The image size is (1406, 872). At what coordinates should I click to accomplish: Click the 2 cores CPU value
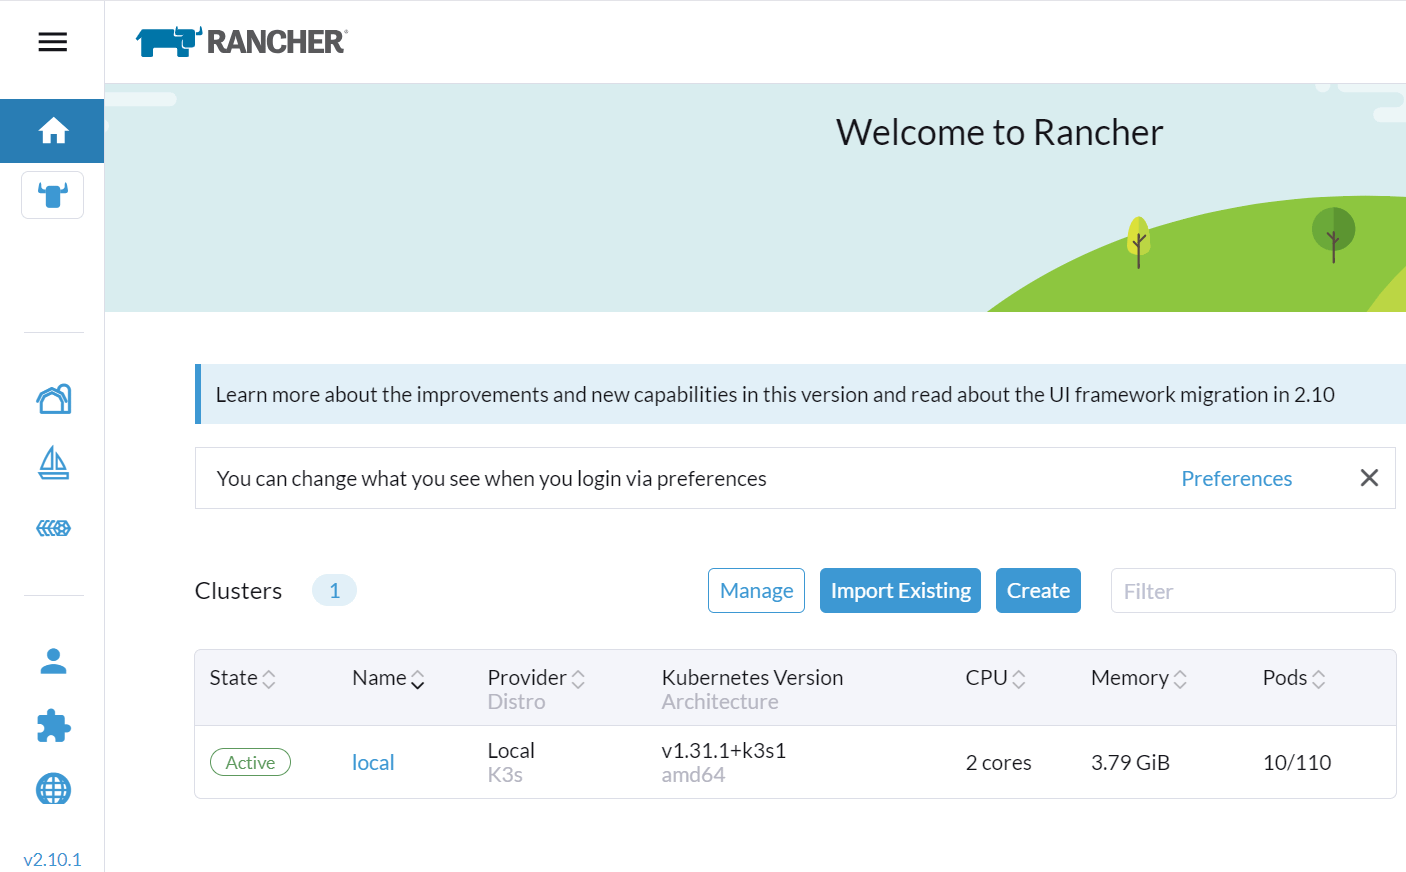(998, 763)
